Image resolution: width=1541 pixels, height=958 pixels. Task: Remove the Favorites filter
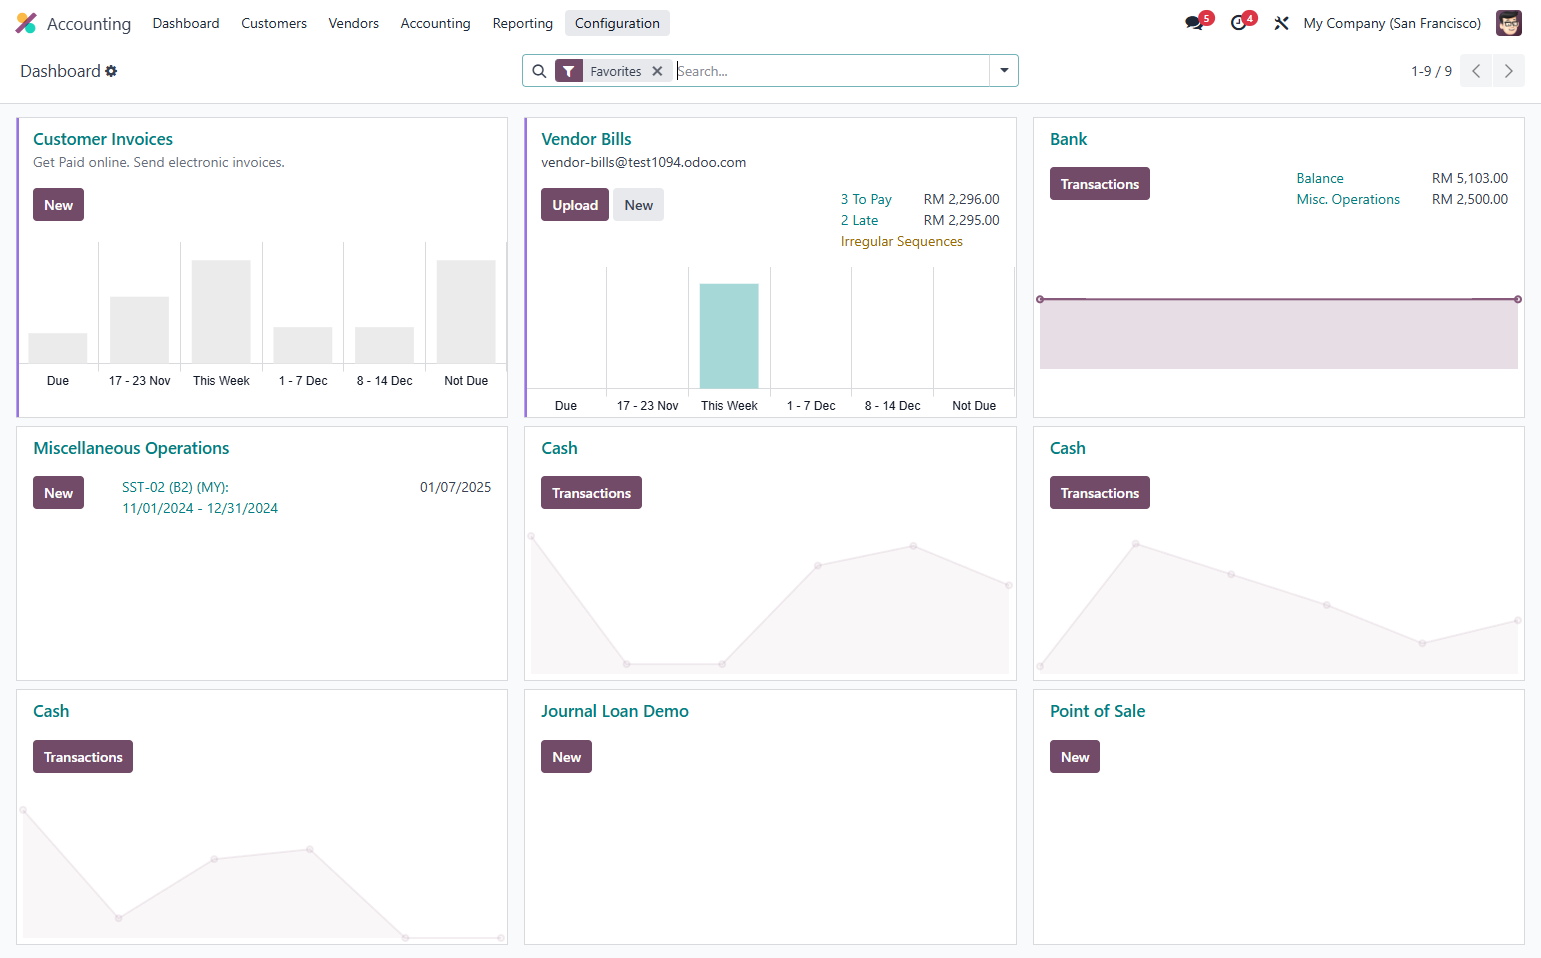657,71
